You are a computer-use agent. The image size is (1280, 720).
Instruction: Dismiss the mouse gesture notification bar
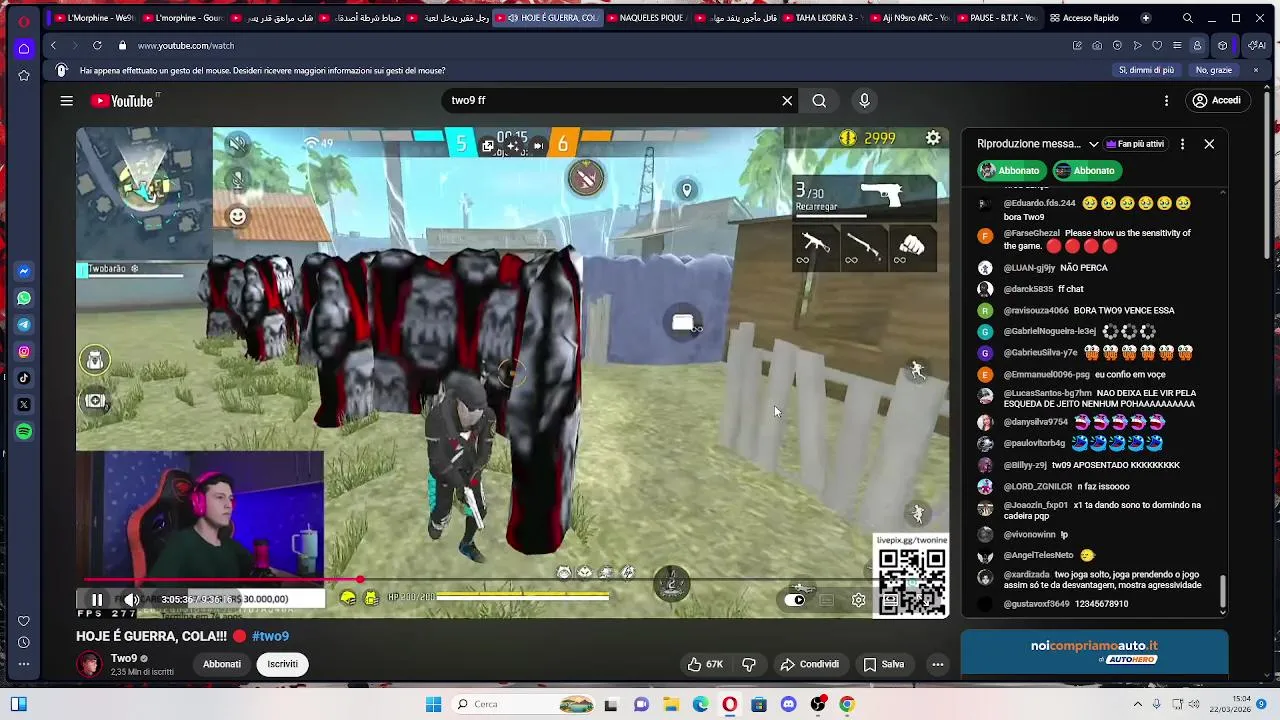pyautogui.click(x=1256, y=70)
